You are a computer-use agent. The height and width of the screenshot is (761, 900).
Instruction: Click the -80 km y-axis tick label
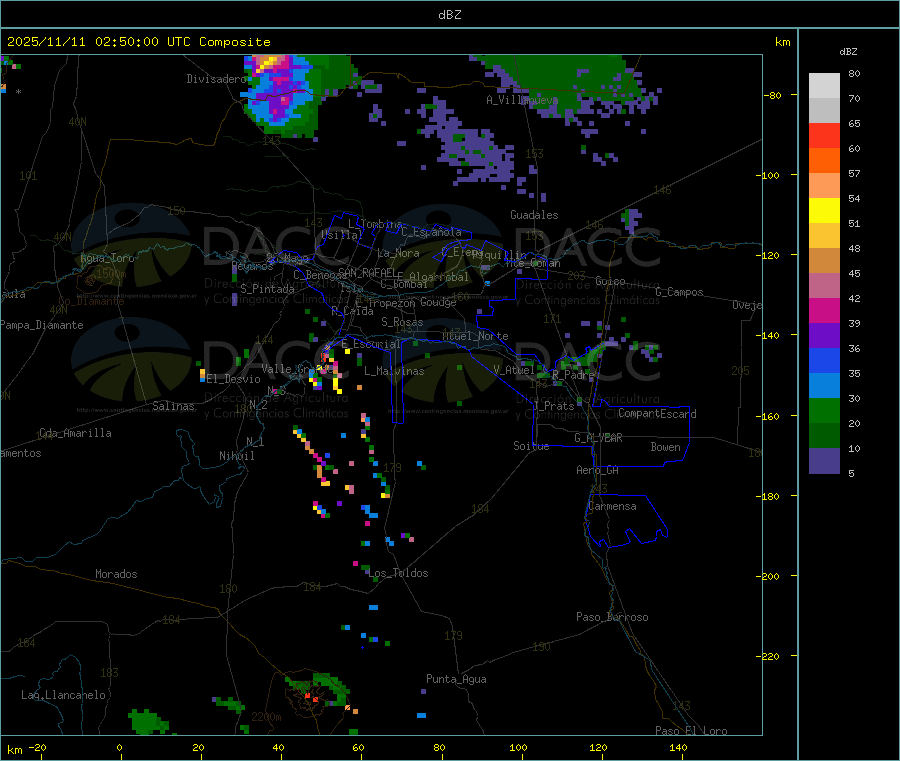click(773, 95)
